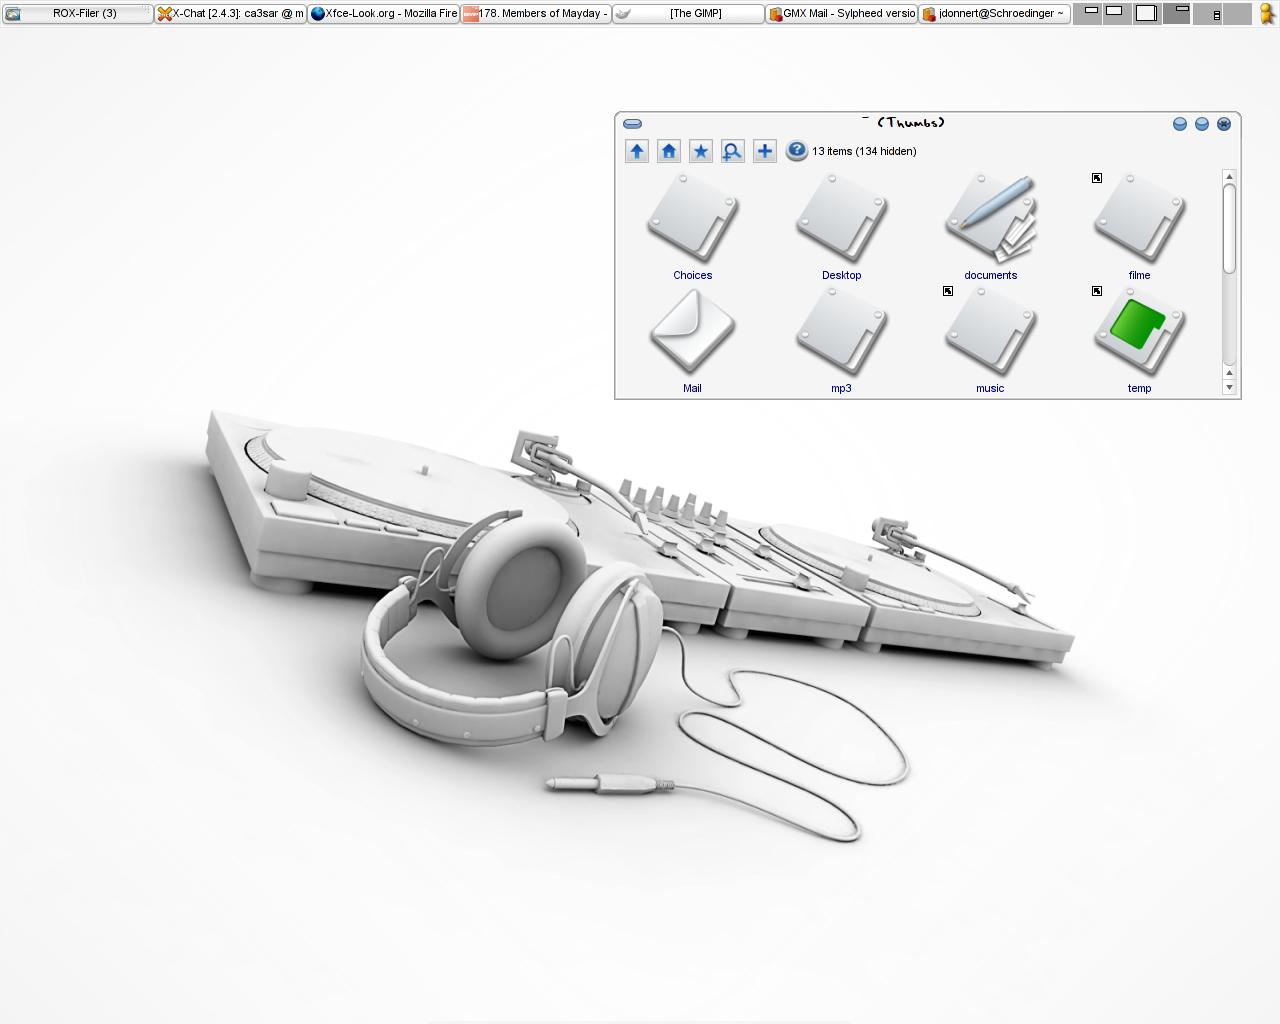The width and height of the screenshot is (1280, 1024).
Task: Switch to the X-Chat taskbar window
Action: click(x=230, y=13)
